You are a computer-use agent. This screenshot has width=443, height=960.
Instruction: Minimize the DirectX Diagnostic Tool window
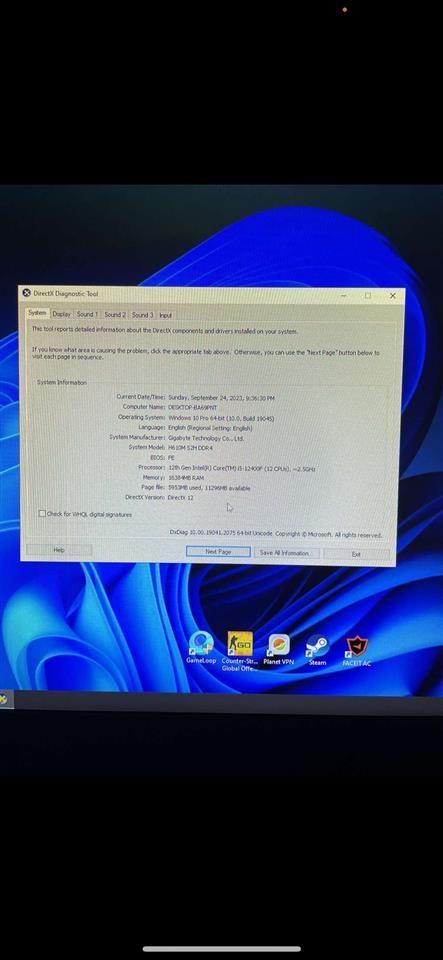344,295
